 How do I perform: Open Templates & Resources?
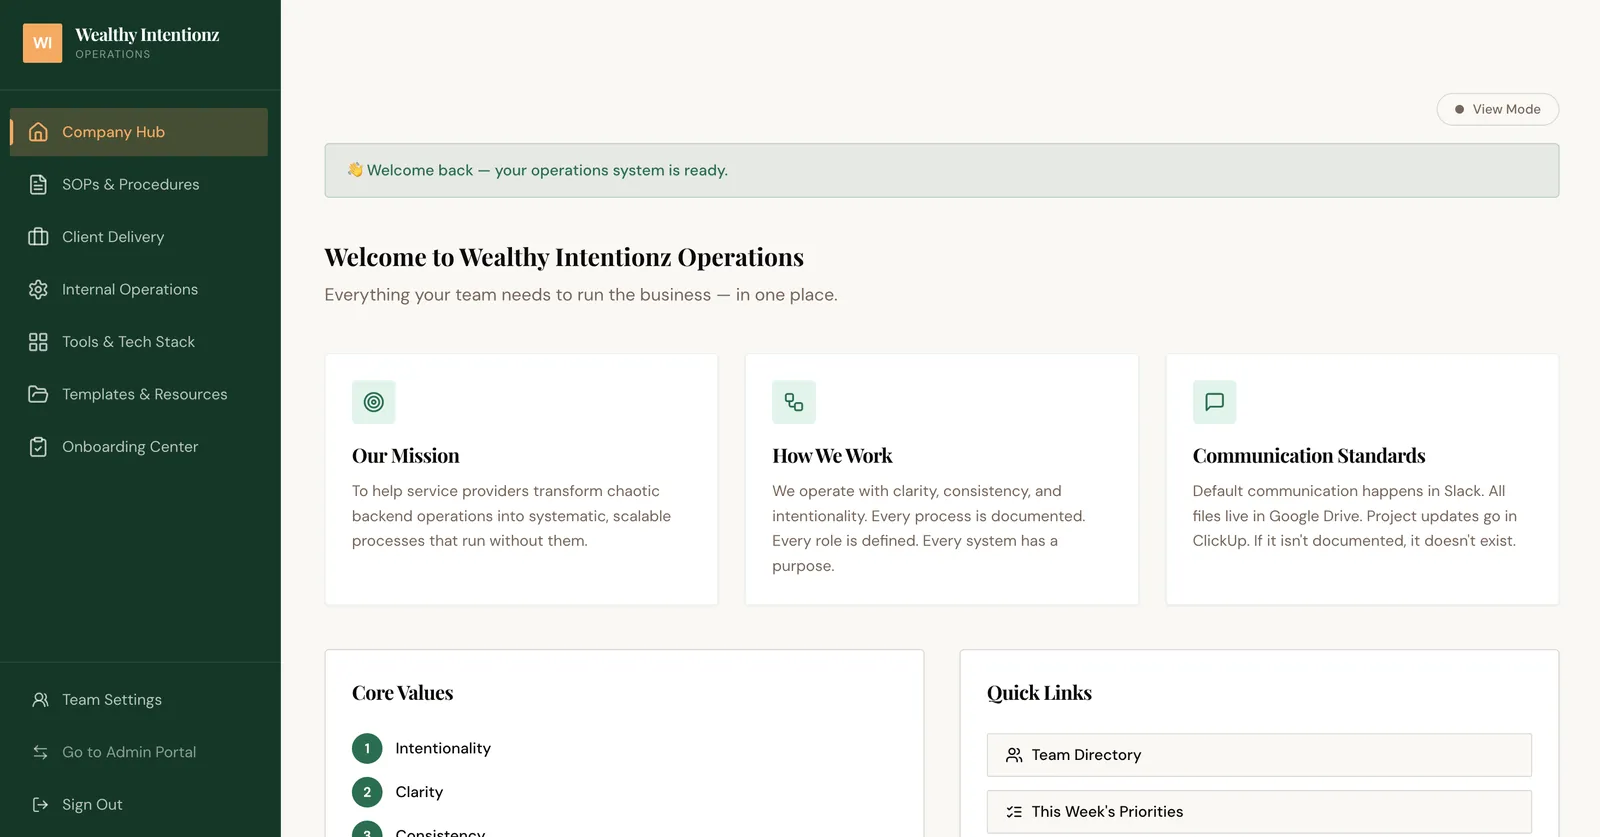coord(139,394)
